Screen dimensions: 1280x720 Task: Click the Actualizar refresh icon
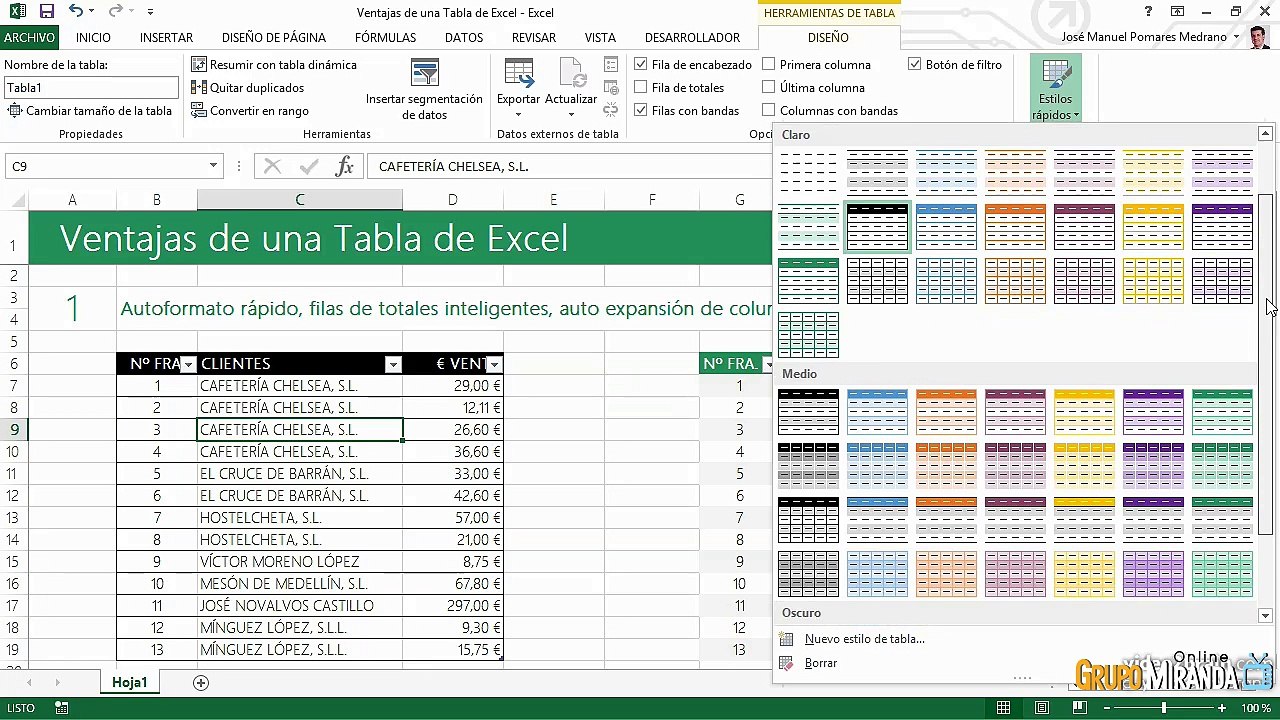click(x=571, y=74)
